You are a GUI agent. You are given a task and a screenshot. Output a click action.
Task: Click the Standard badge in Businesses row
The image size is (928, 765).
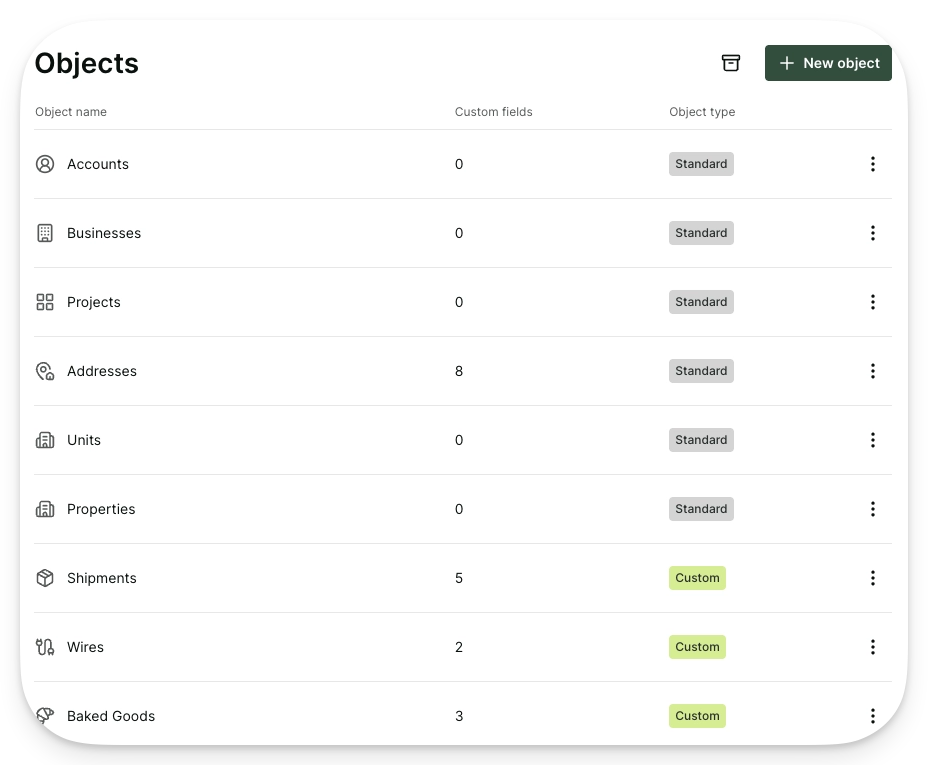click(x=701, y=233)
